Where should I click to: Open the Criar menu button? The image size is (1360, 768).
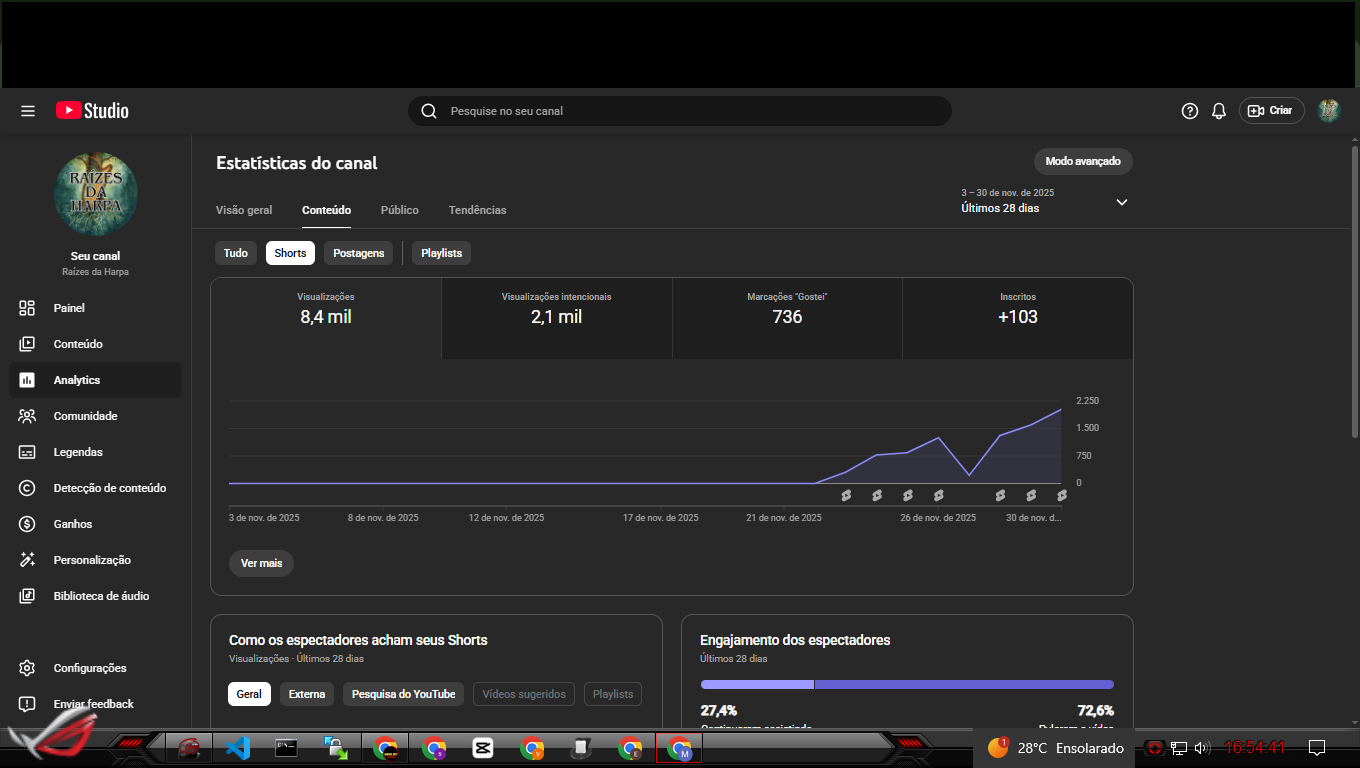(x=1271, y=111)
